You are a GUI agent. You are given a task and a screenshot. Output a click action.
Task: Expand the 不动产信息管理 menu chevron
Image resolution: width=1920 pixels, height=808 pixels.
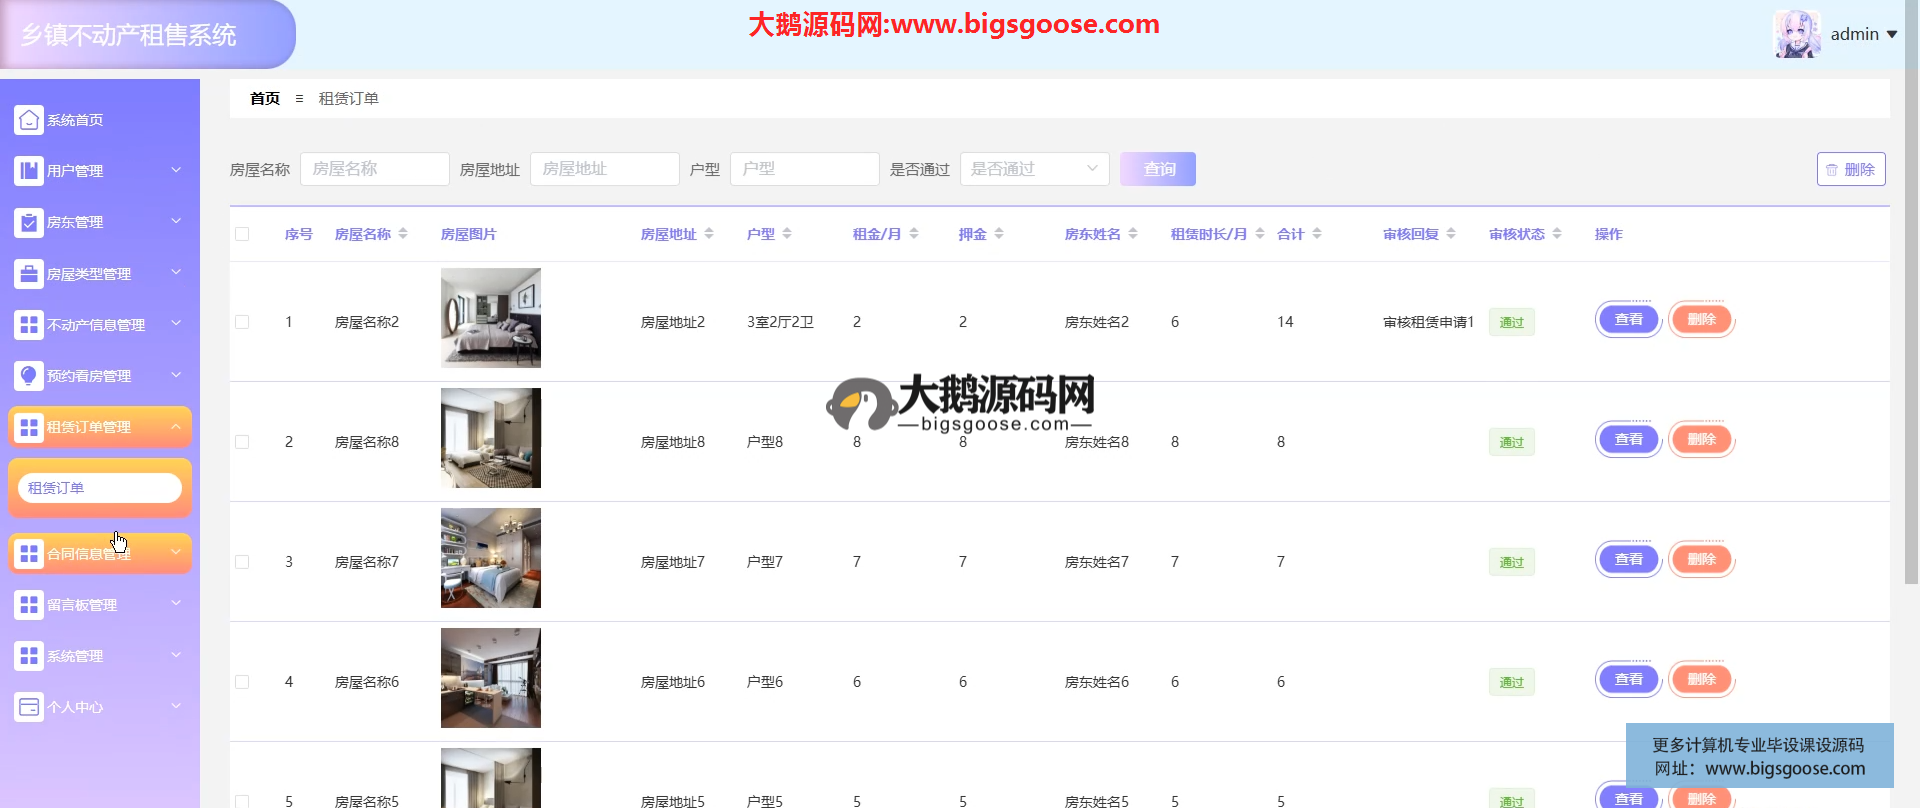pos(176,324)
